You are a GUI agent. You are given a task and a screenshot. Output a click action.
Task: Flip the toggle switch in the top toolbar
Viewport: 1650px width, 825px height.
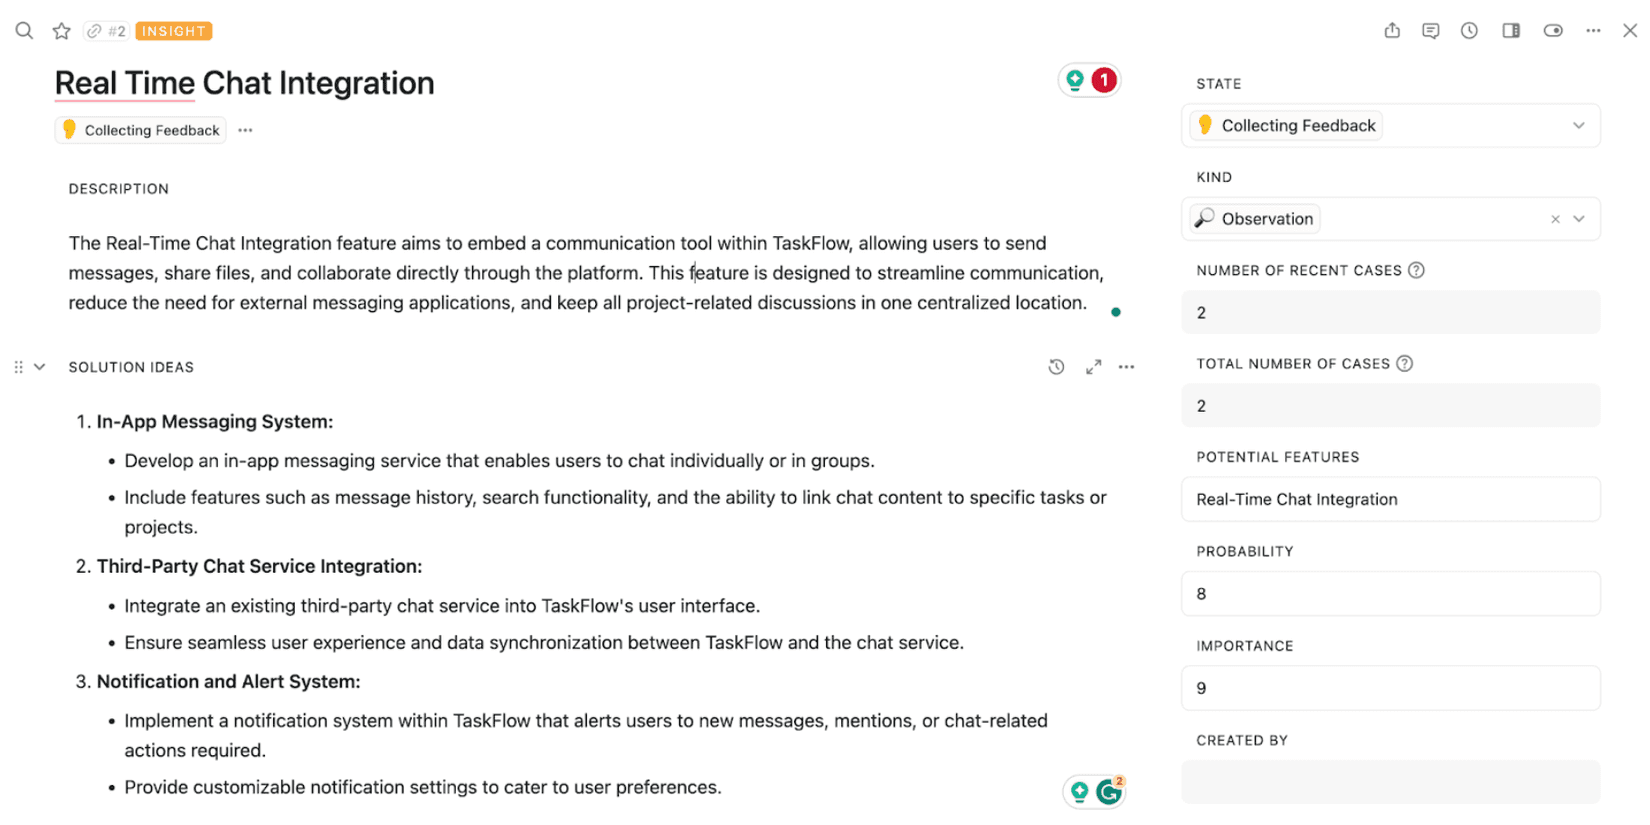click(x=1552, y=30)
